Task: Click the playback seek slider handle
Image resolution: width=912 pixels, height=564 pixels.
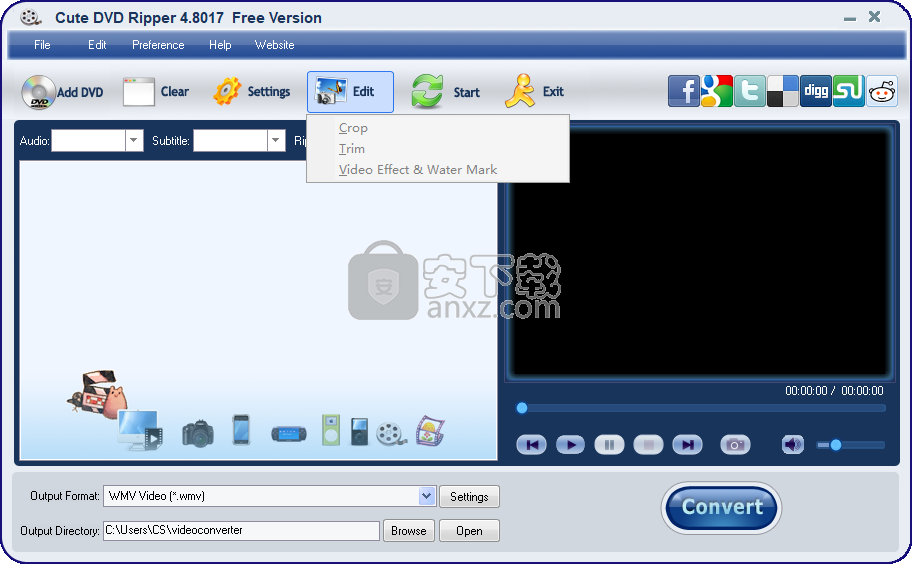Action: 522,408
